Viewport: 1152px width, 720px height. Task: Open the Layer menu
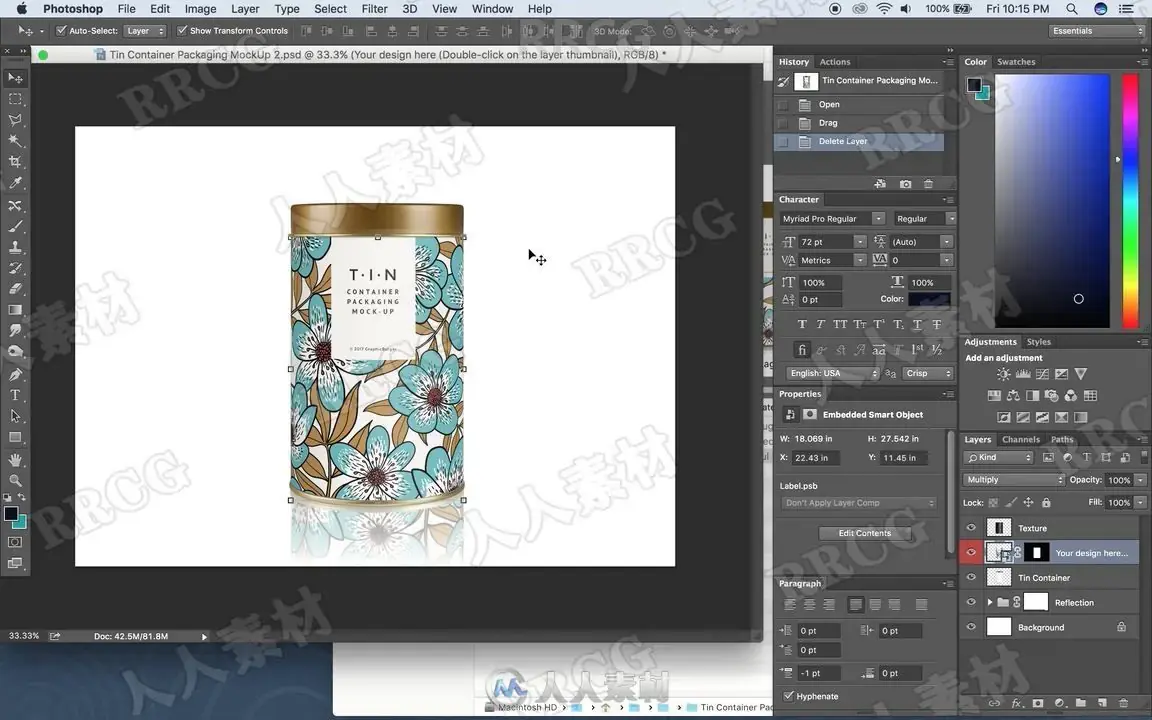click(x=245, y=9)
